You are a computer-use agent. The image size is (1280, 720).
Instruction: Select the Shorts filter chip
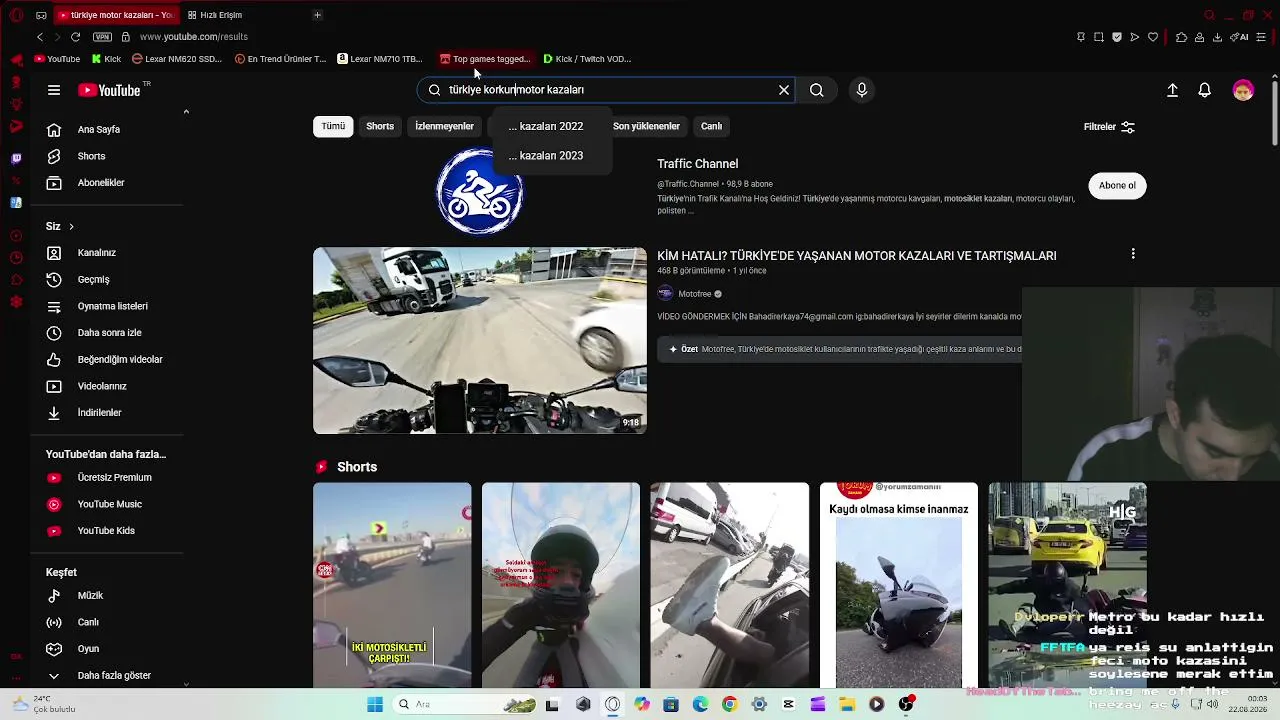pyautogui.click(x=380, y=126)
